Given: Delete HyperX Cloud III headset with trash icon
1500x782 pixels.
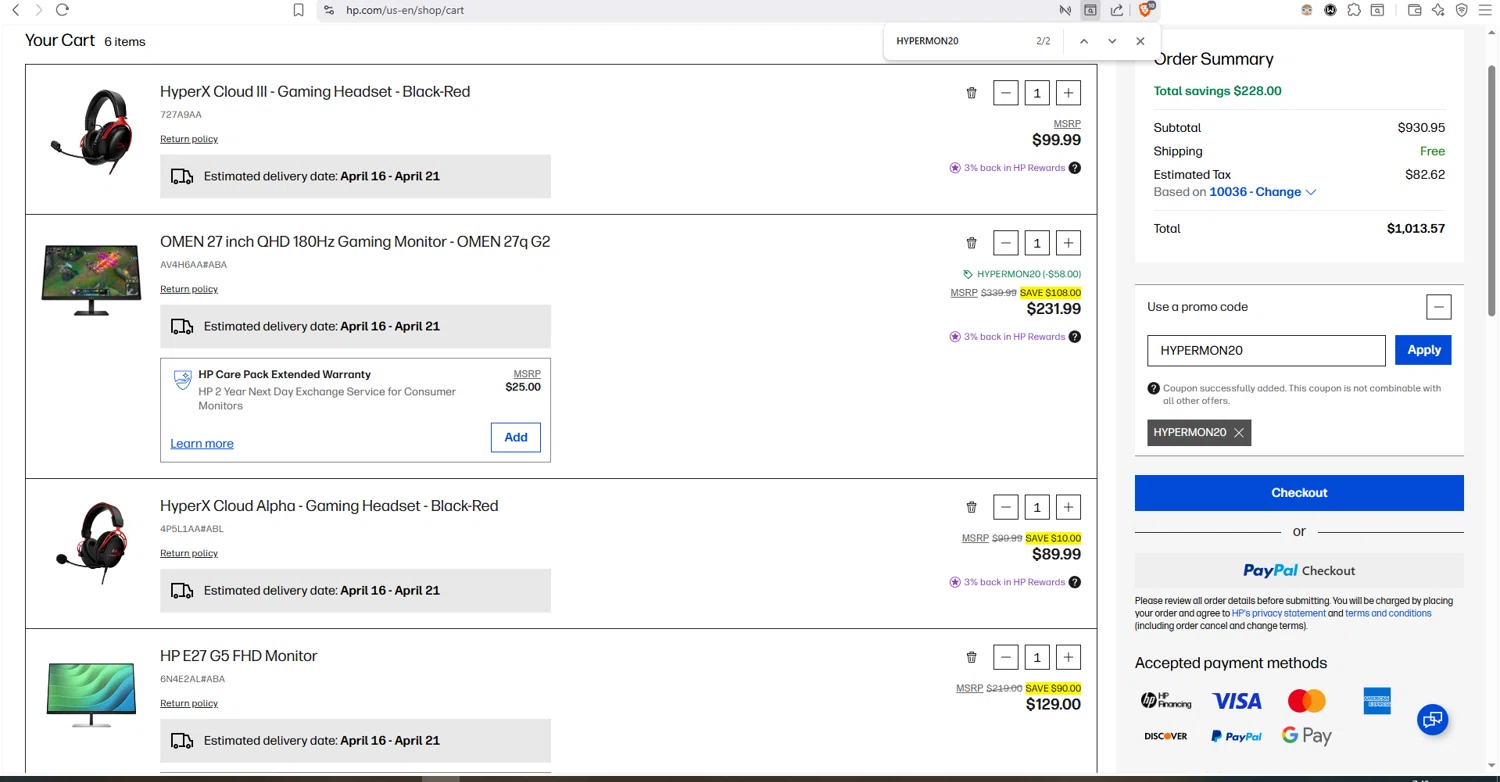Looking at the screenshot, I should pos(971,93).
